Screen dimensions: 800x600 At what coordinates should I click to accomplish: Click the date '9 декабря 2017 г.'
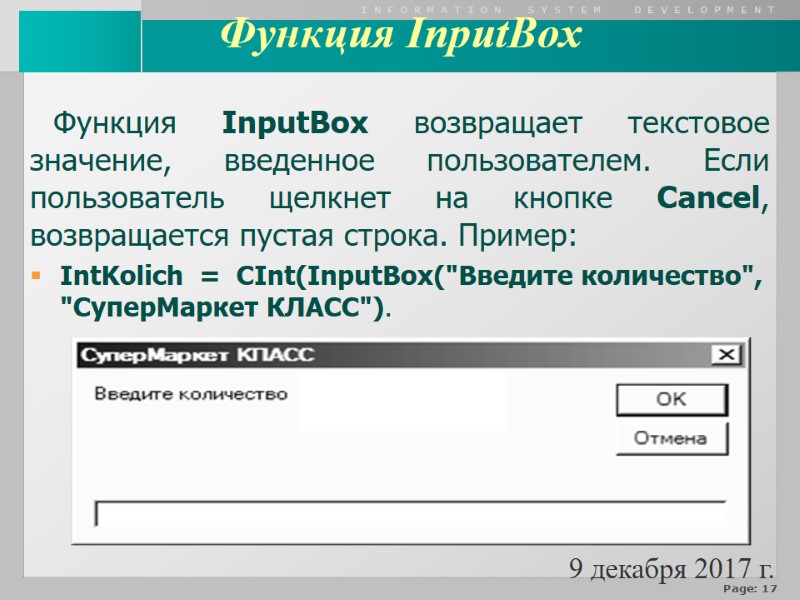click(x=671, y=568)
